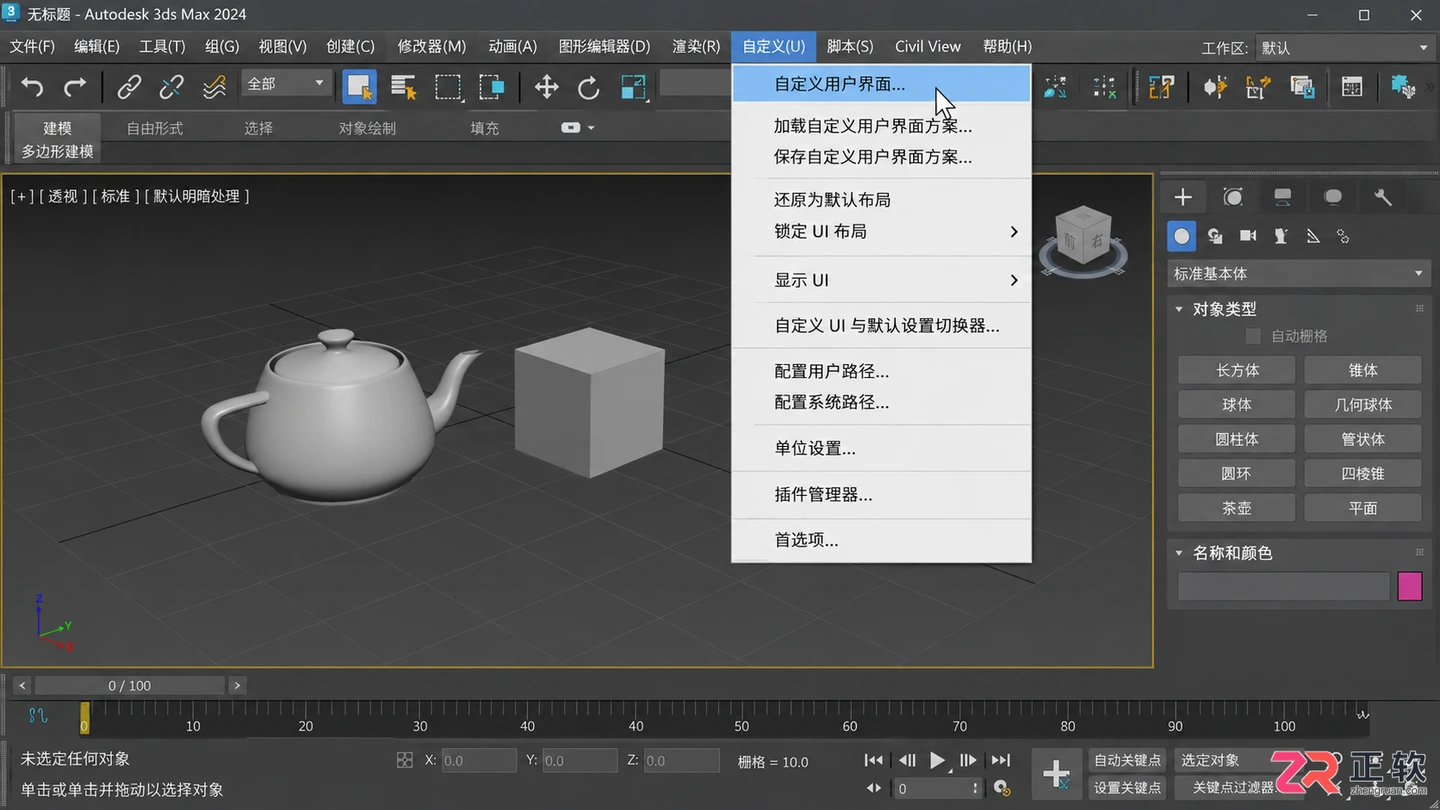
Task: Click the object name input field
Action: pyautogui.click(x=1283, y=586)
